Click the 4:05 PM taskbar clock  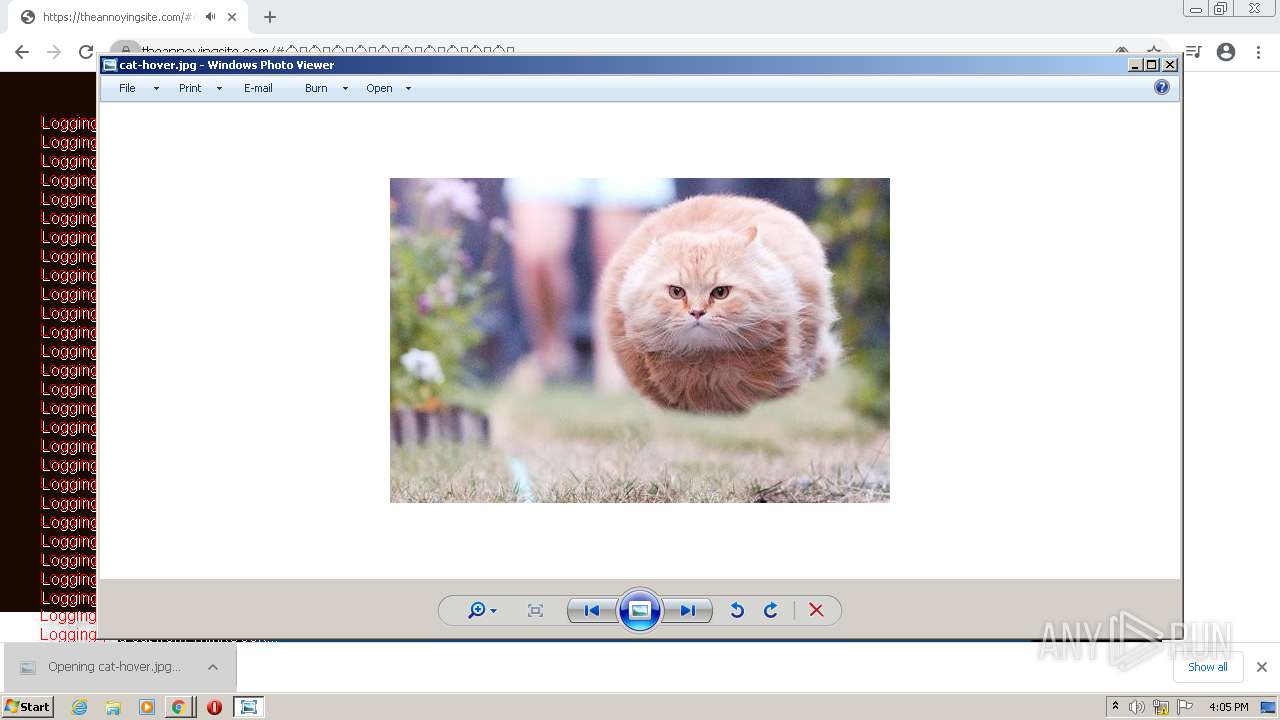tap(1228, 707)
